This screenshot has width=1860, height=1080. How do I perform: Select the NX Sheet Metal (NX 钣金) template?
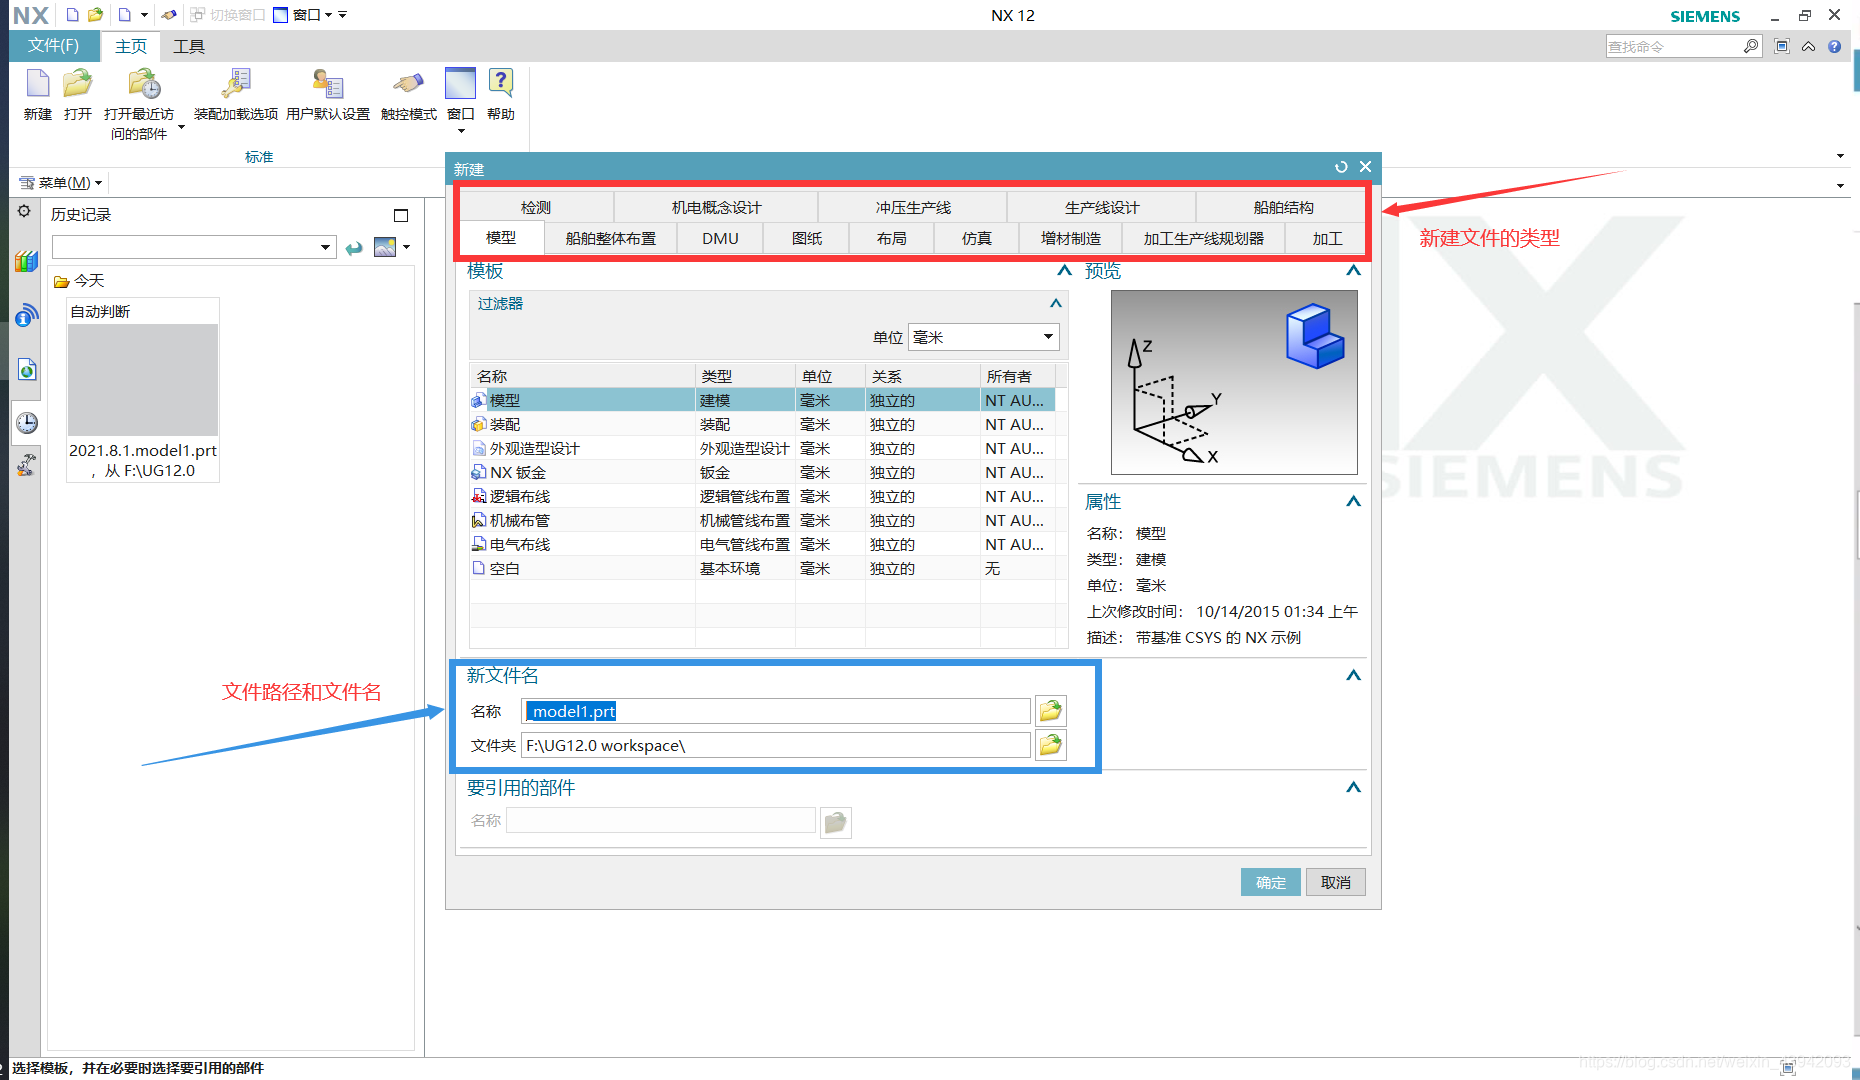pos(762,472)
